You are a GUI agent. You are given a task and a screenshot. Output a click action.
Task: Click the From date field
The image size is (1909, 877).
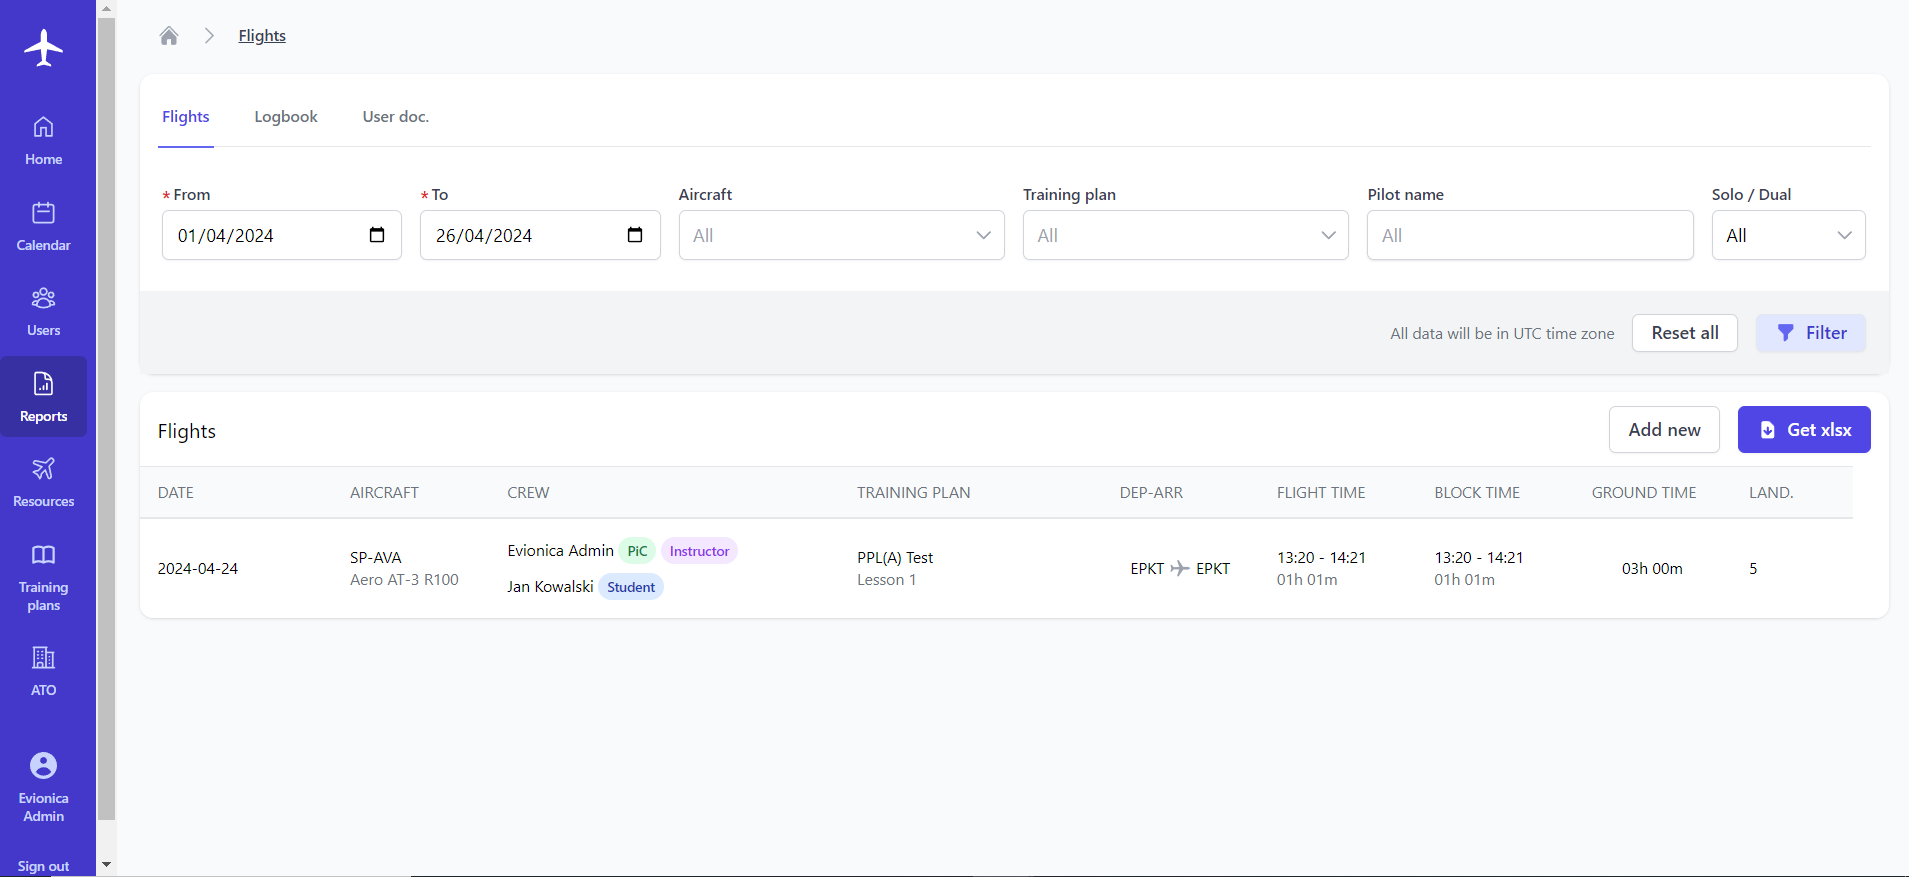[x=282, y=235]
